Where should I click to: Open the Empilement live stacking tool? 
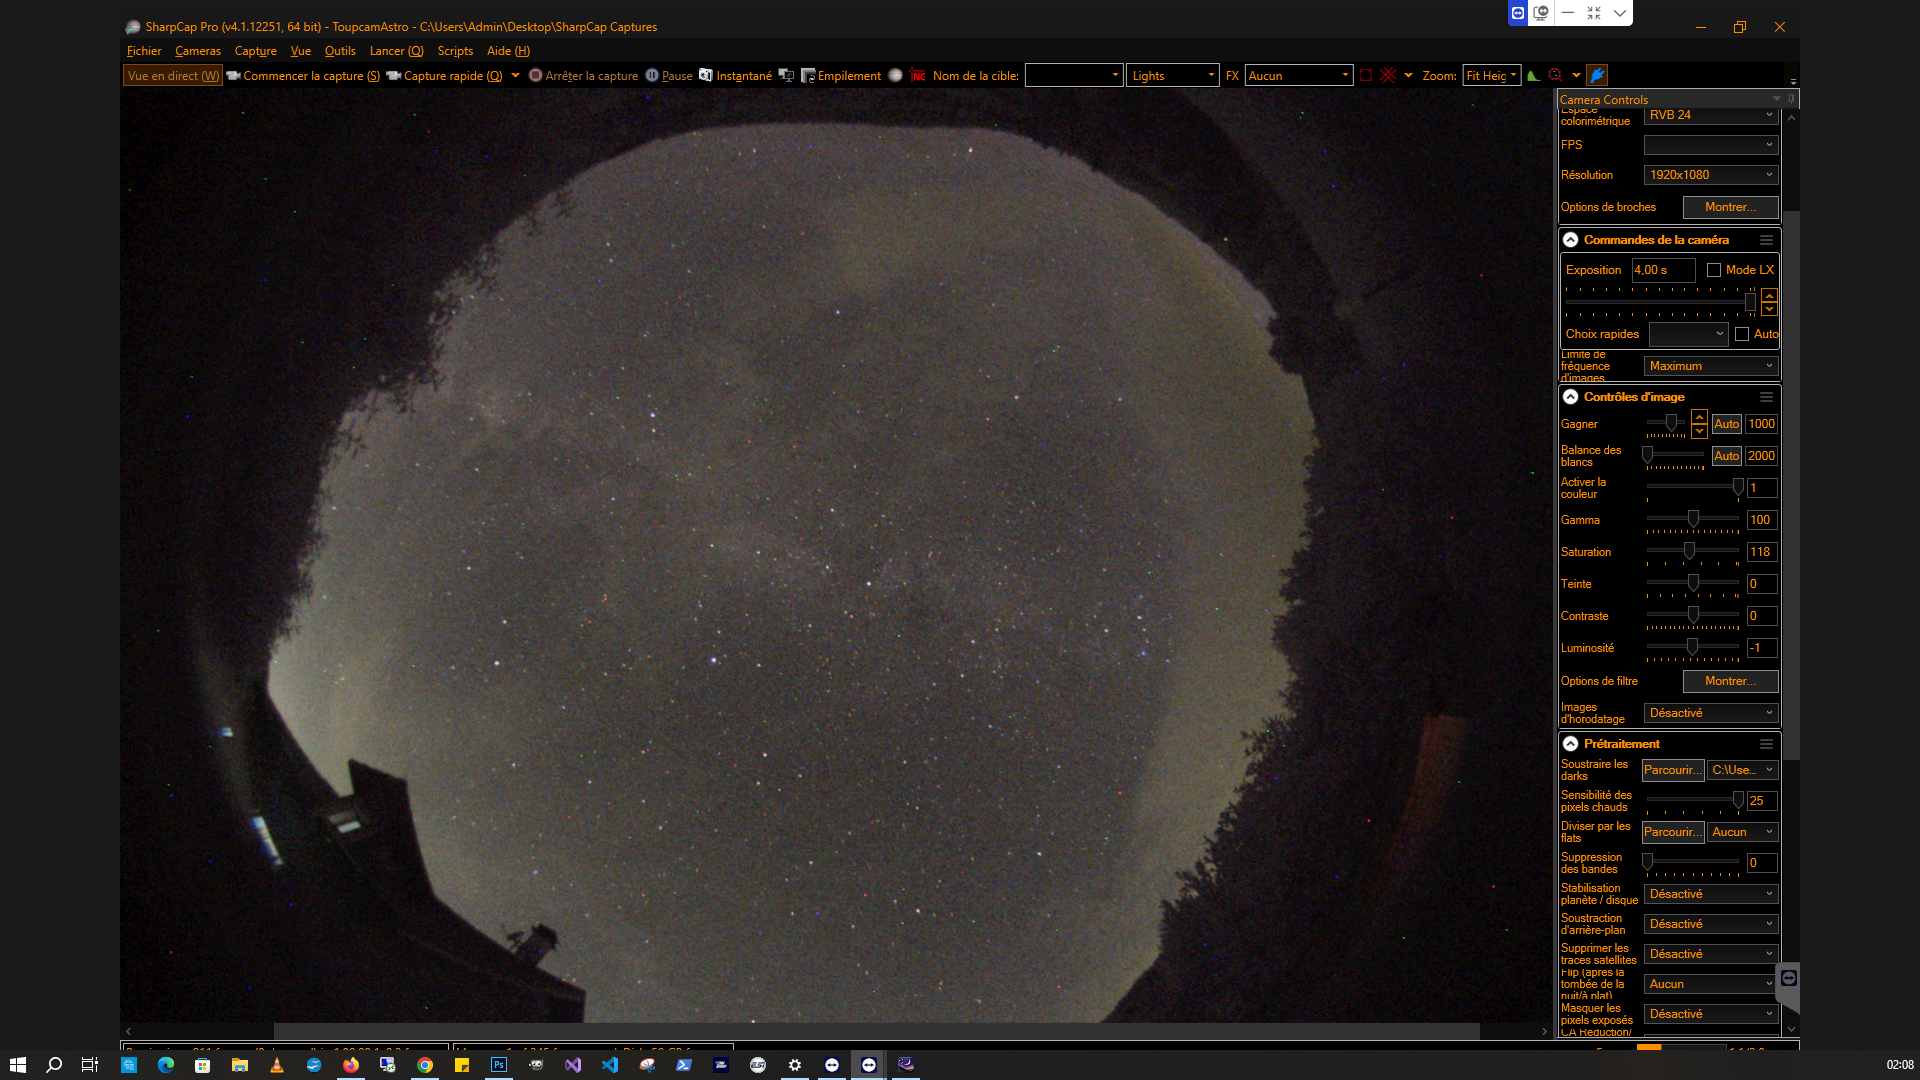pyautogui.click(x=841, y=75)
